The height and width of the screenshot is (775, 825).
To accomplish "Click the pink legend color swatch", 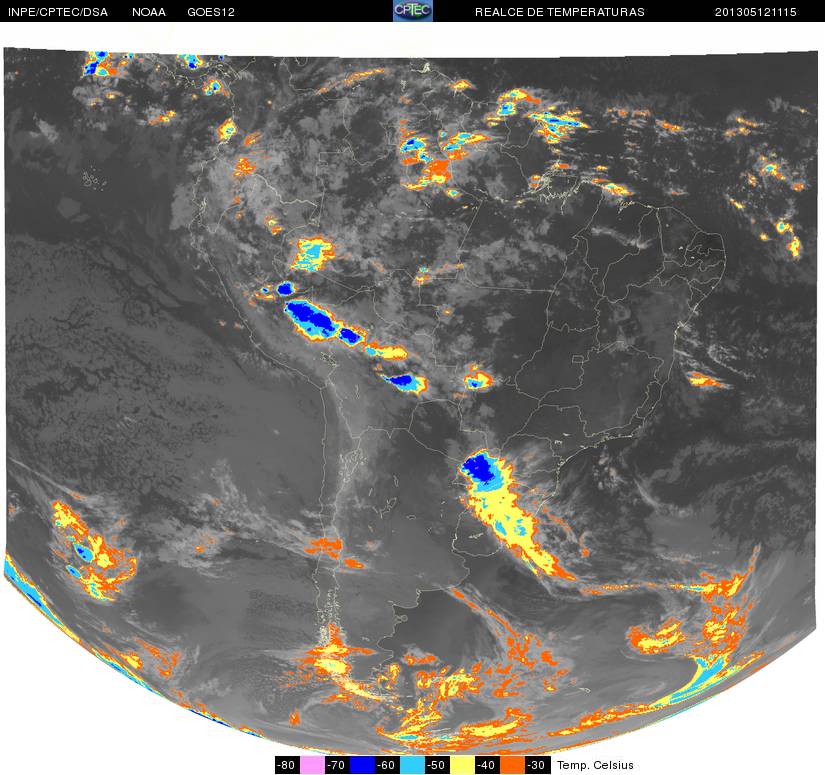I will pyautogui.click(x=312, y=765).
